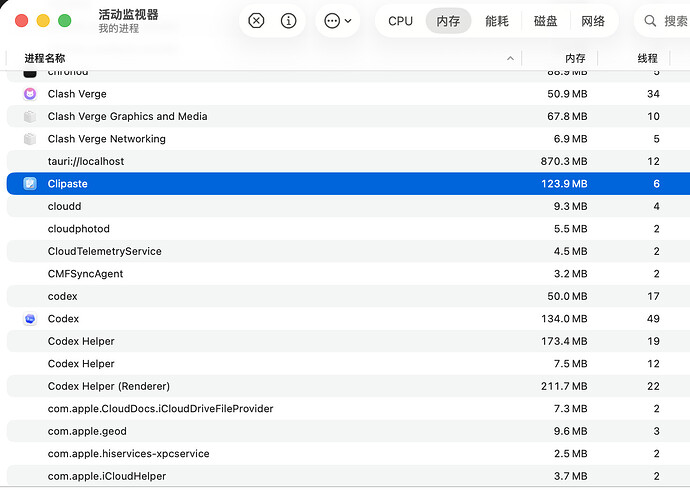
Task: Click the green zoom window button
Action: click(65, 21)
